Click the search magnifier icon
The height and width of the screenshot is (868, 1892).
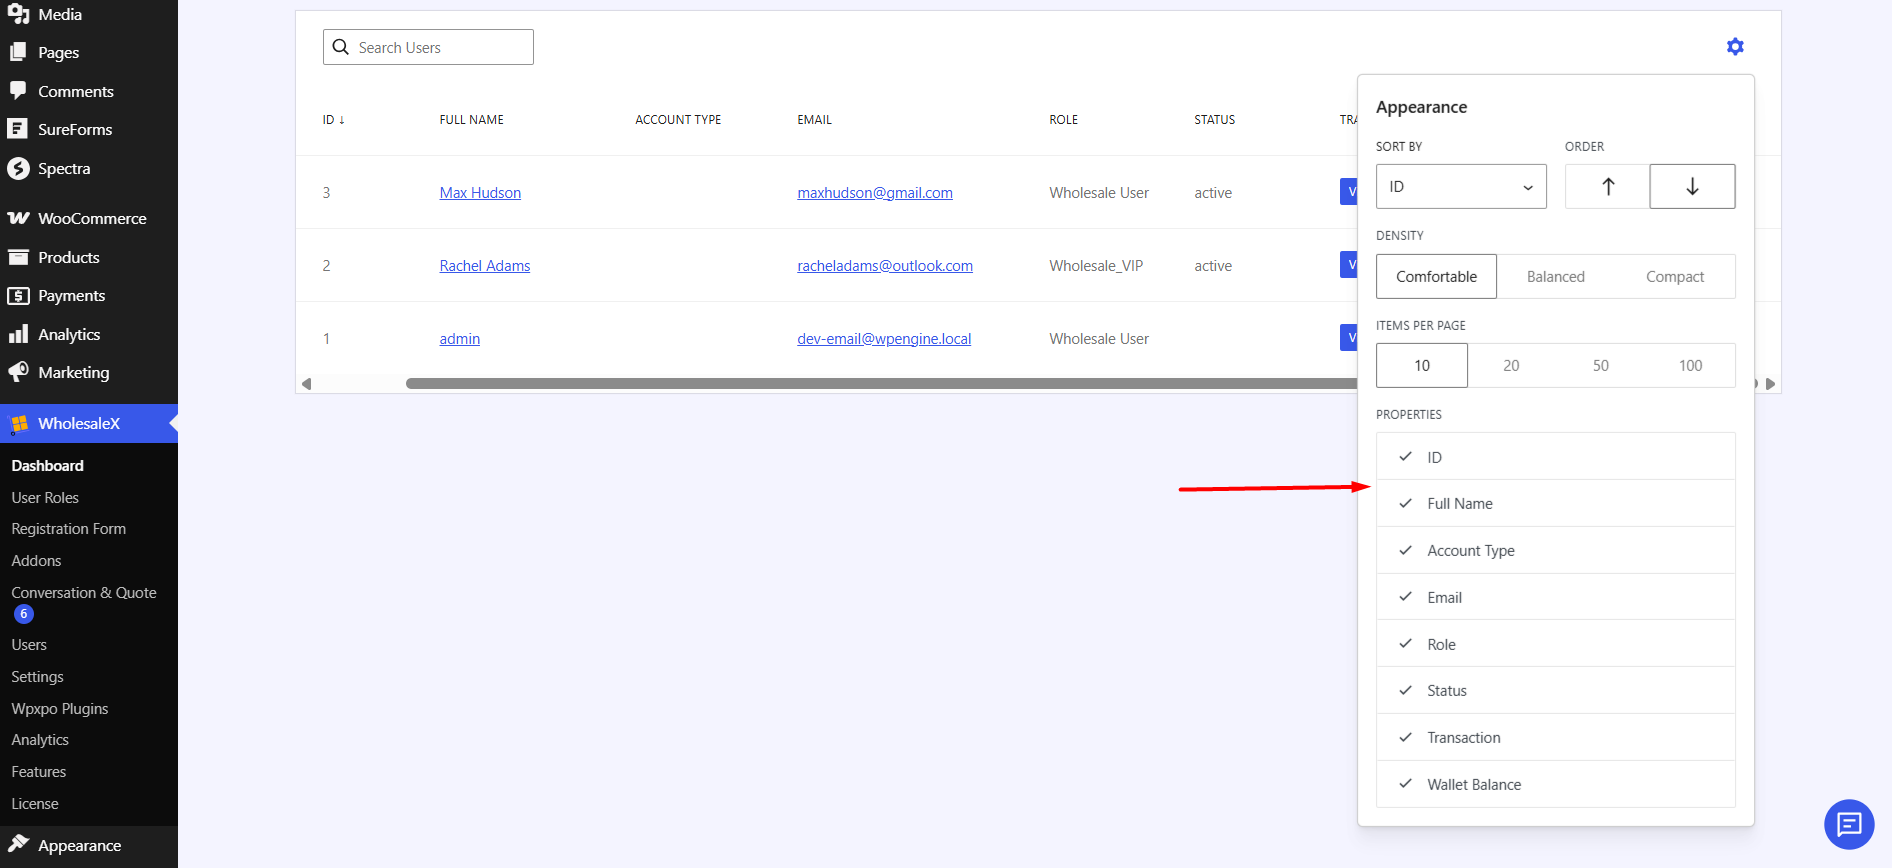pos(341,47)
